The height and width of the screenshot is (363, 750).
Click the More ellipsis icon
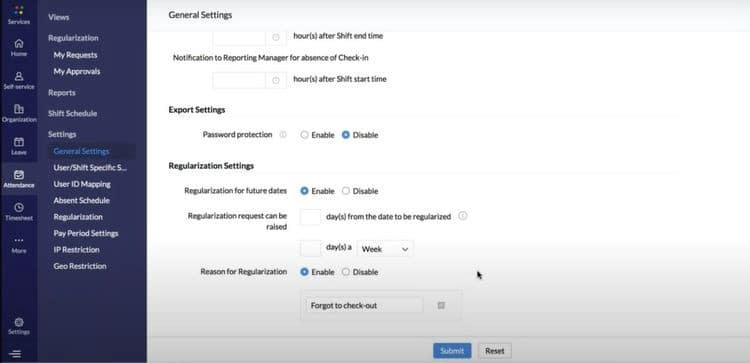(19, 240)
